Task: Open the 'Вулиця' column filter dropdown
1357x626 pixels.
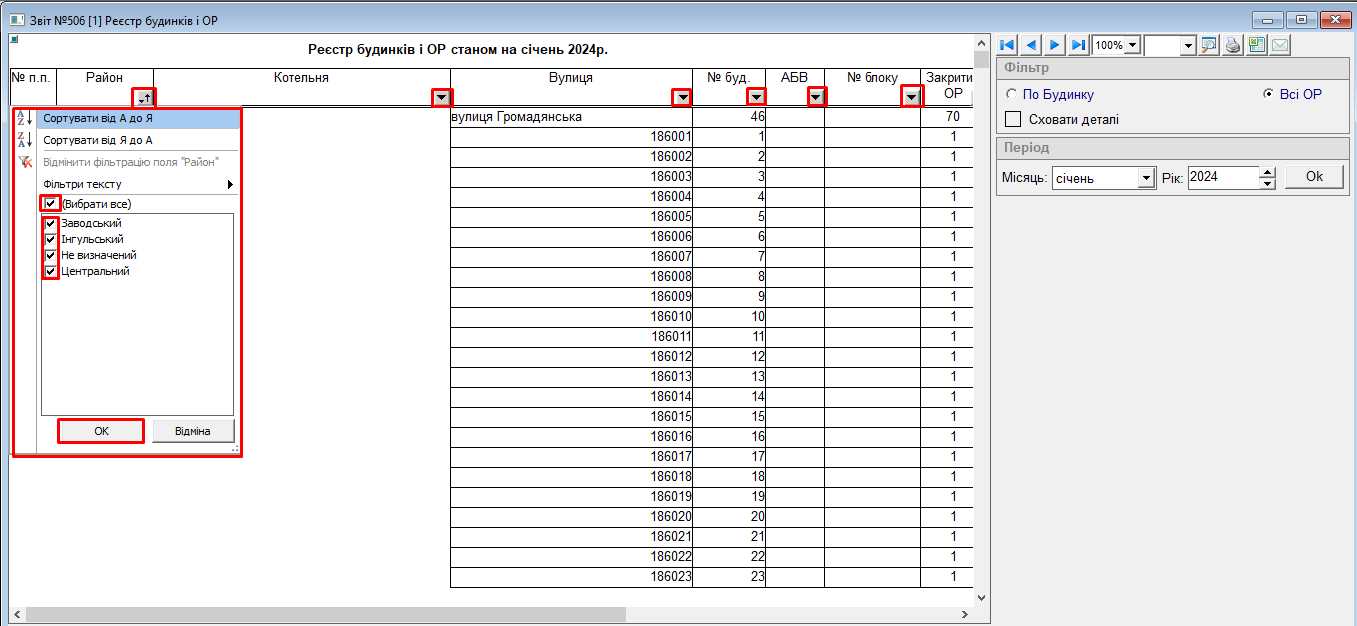Action: click(682, 97)
